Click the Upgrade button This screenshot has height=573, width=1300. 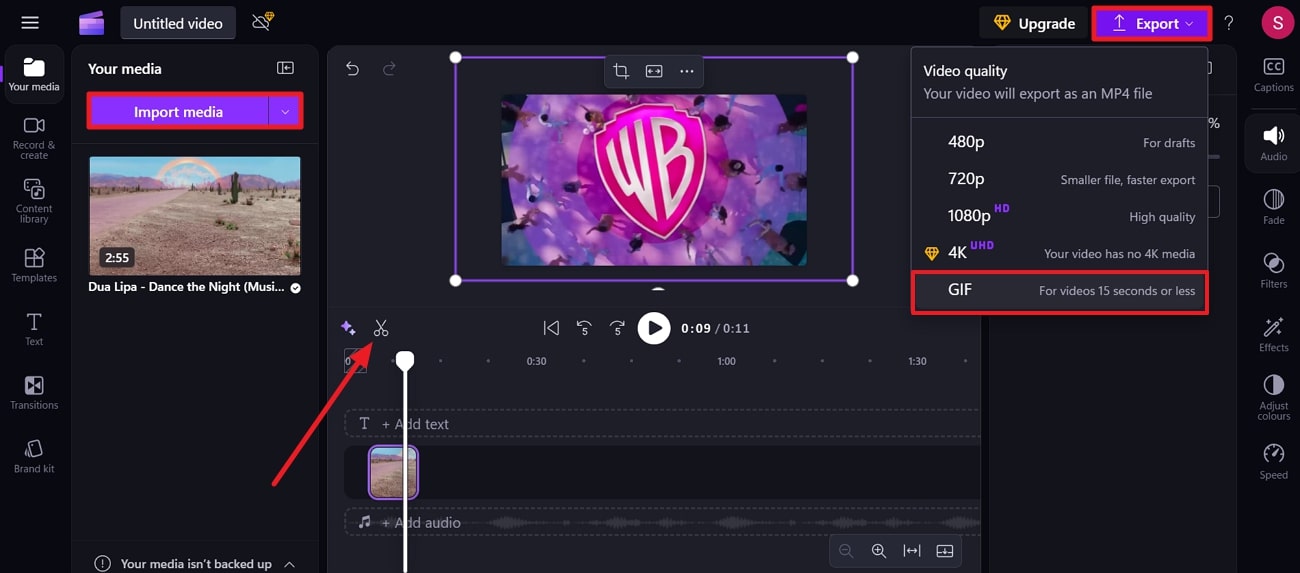click(1034, 23)
